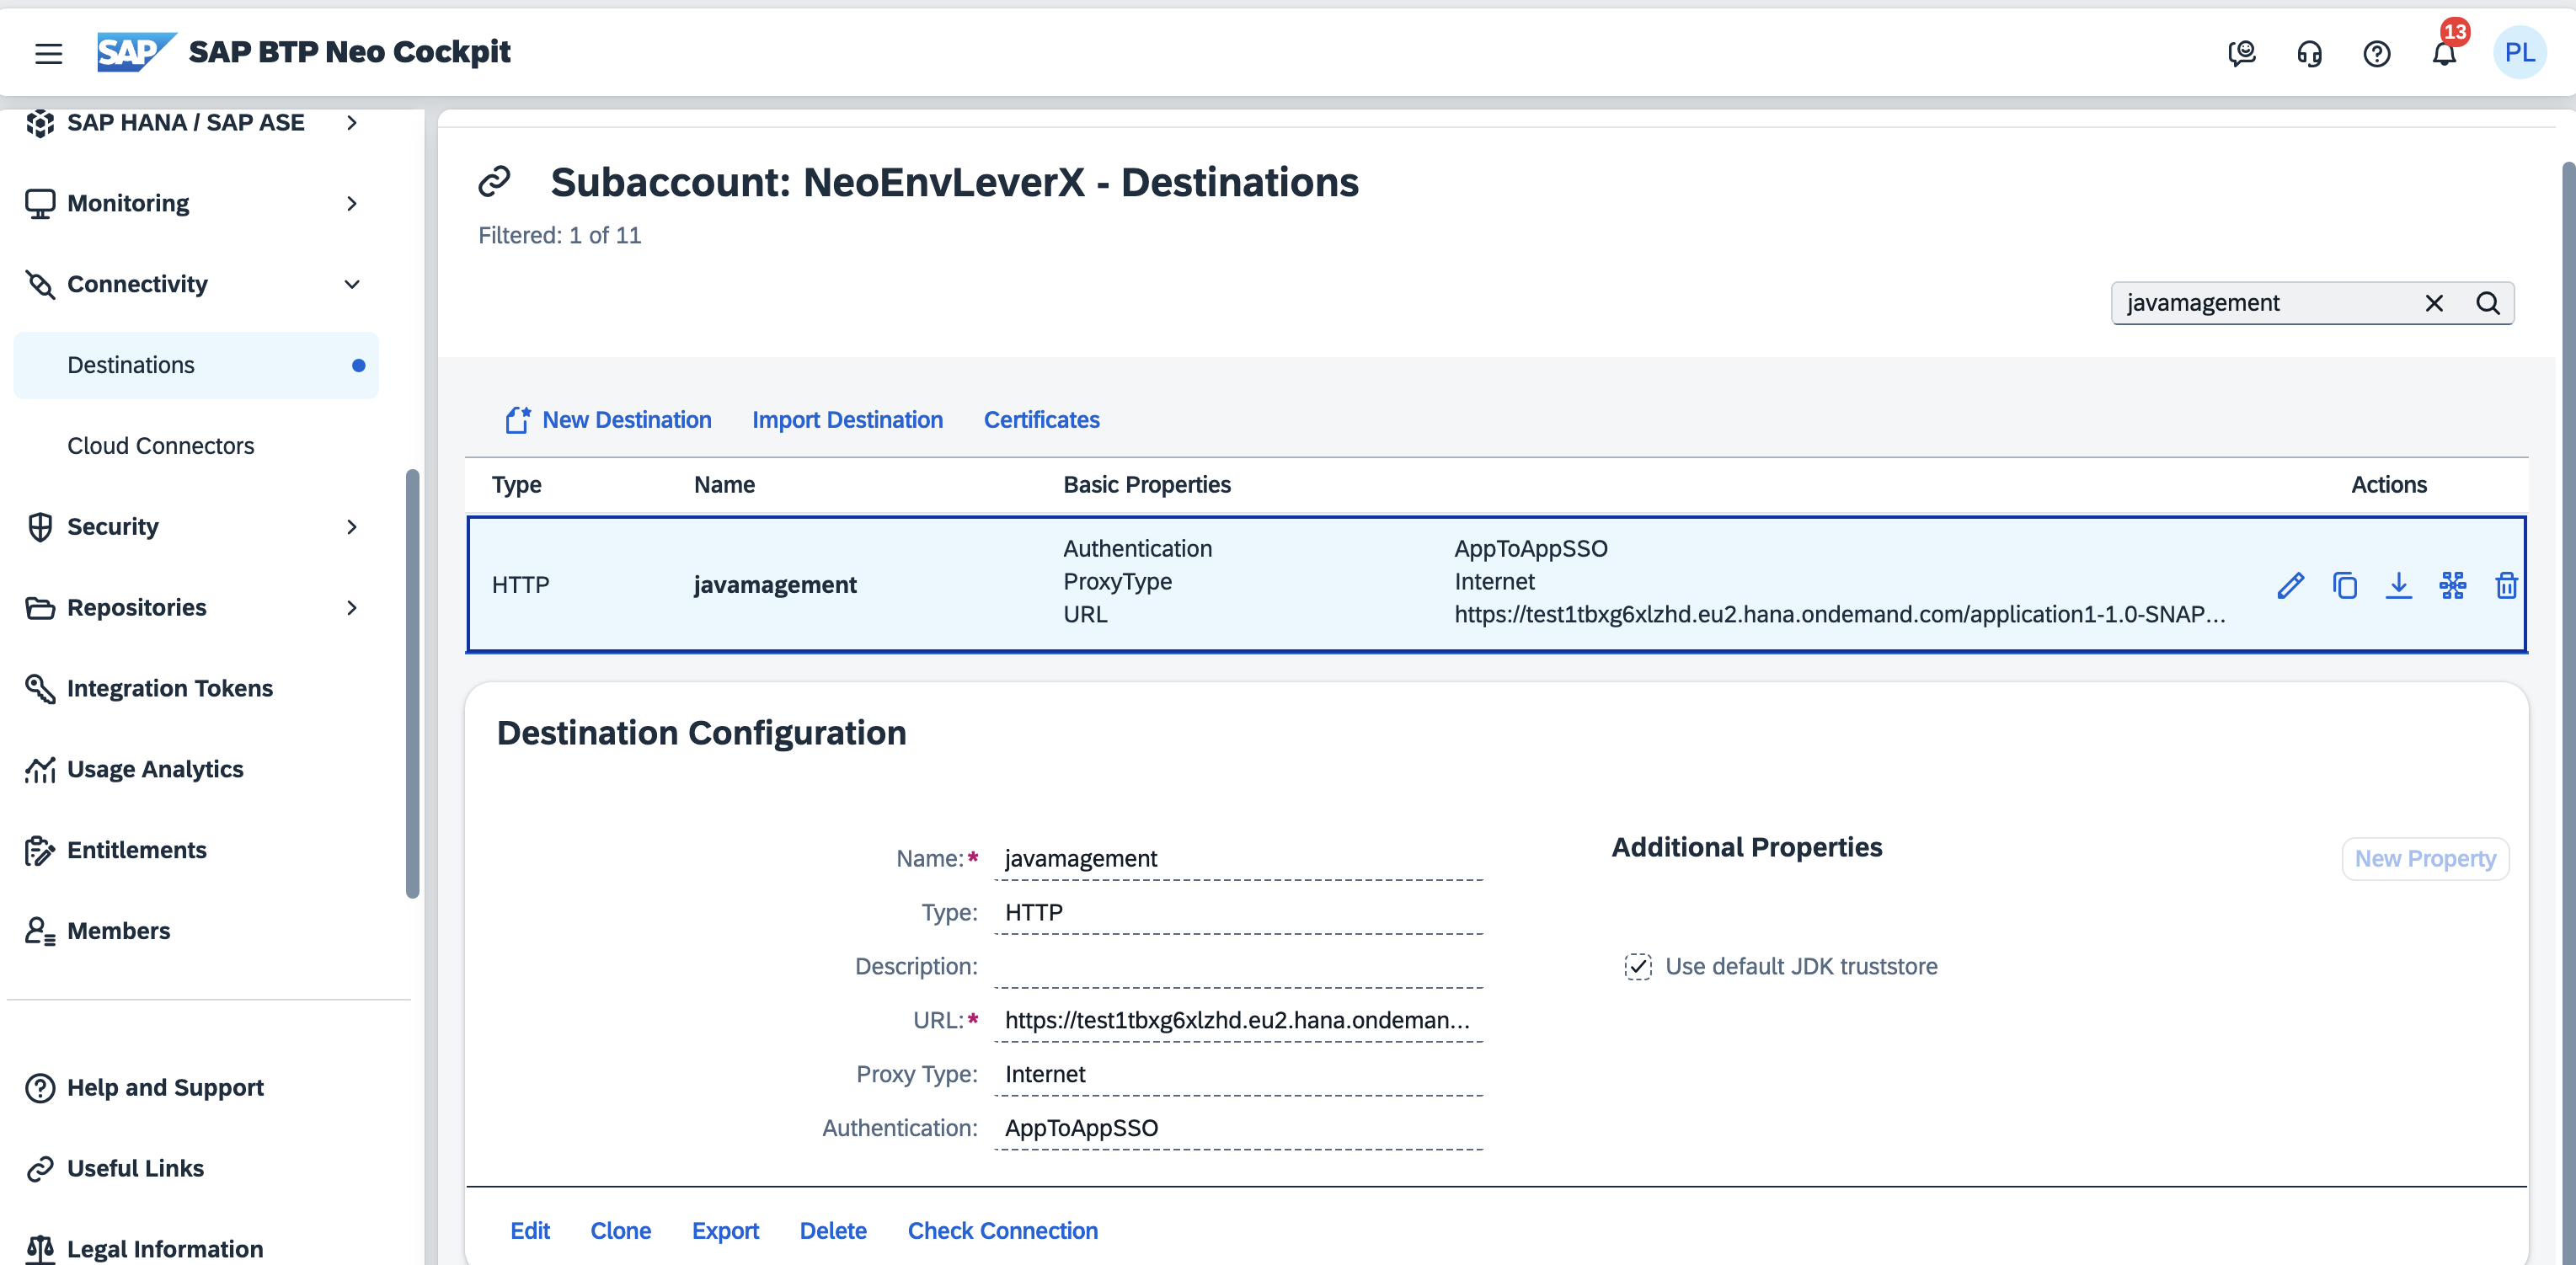This screenshot has width=2576, height=1265.
Task: Open the support headset icon
Action: pyautogui.click(x=2309, y=53)
